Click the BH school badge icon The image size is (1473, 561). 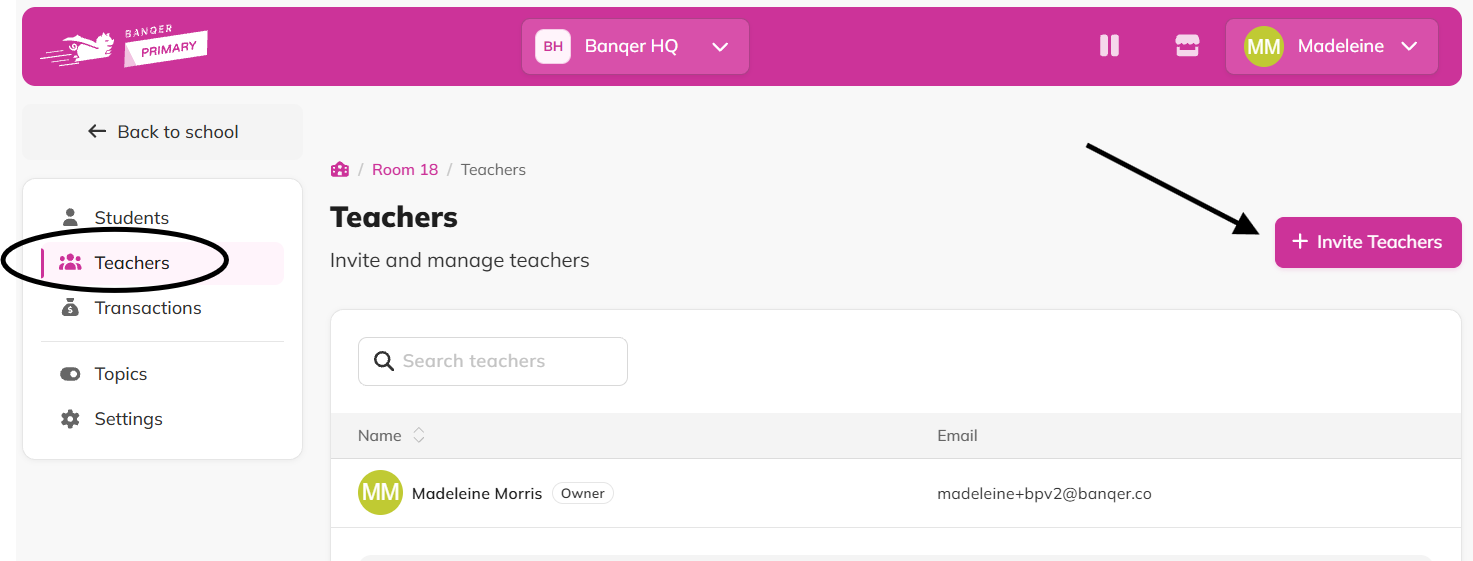(553, 46)
